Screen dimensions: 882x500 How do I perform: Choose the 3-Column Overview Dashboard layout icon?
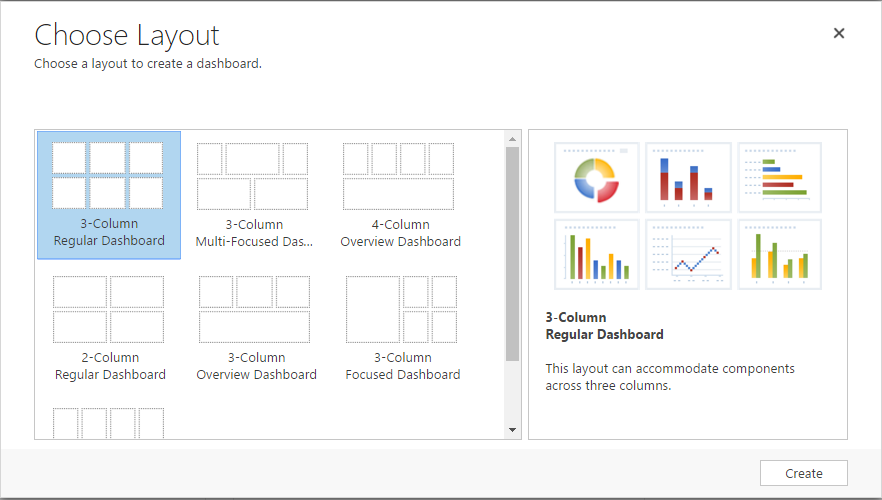coord(254,309)
